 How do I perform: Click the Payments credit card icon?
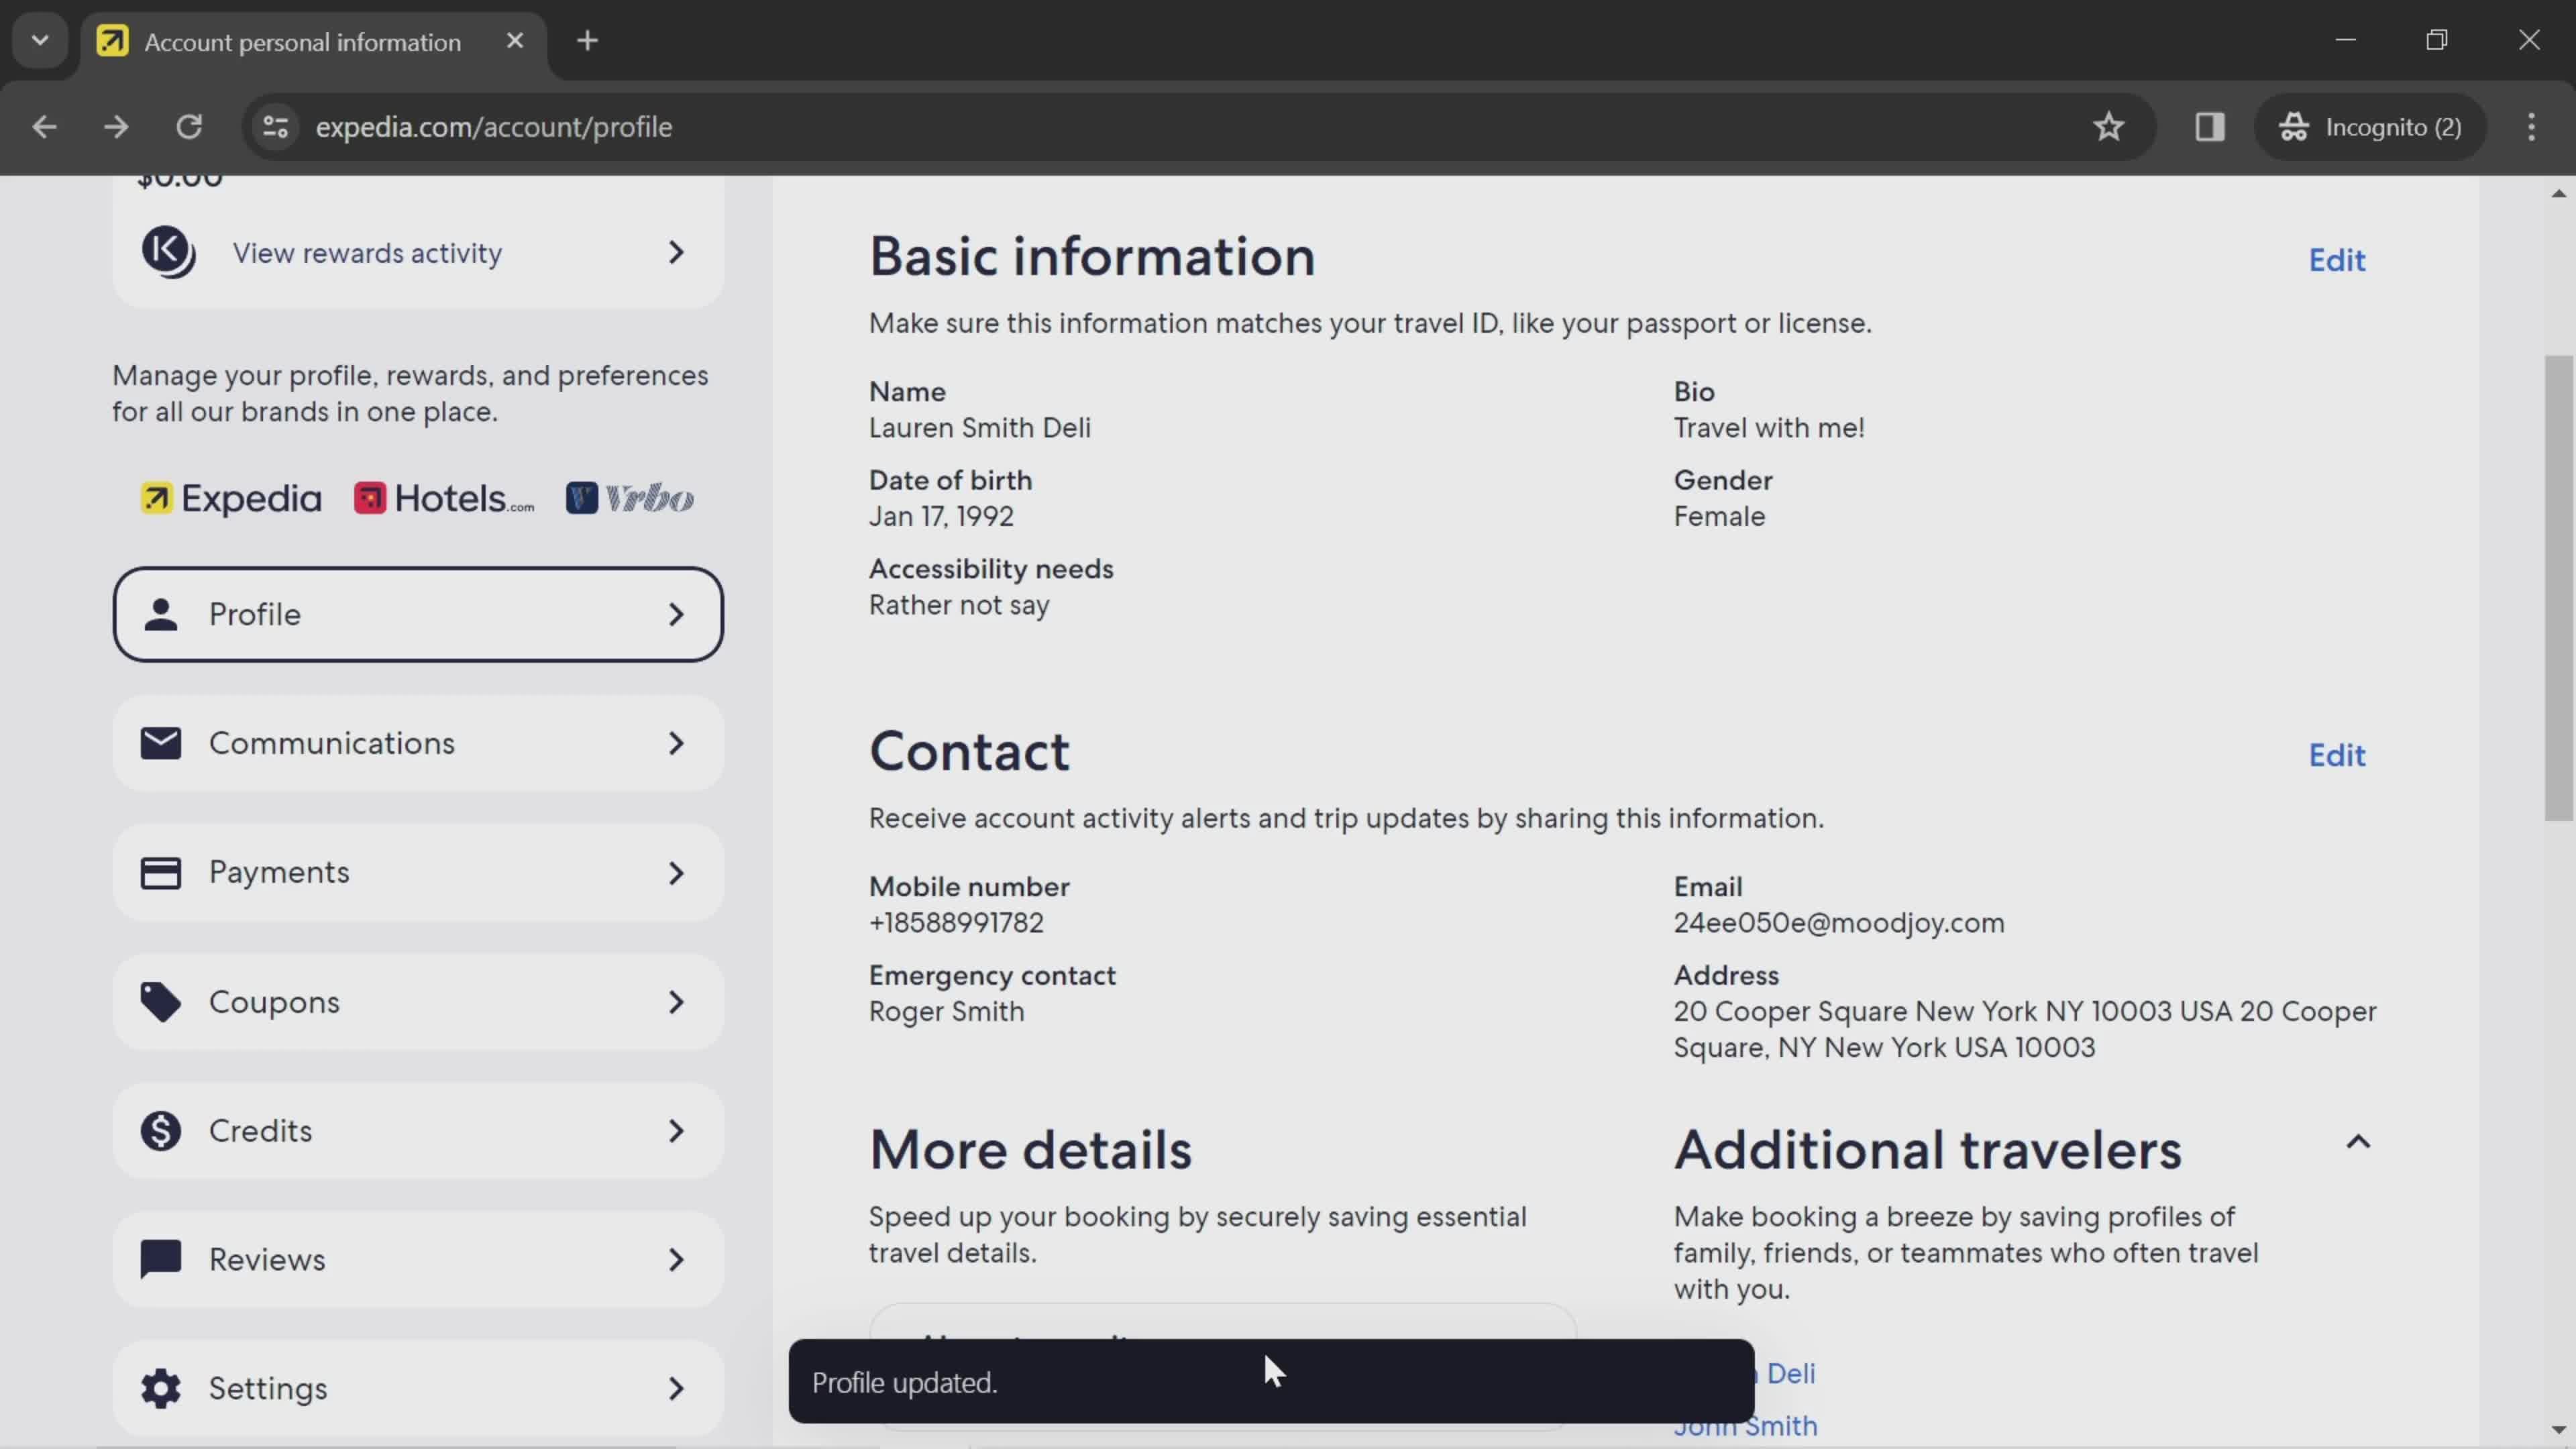pos(160,873)
